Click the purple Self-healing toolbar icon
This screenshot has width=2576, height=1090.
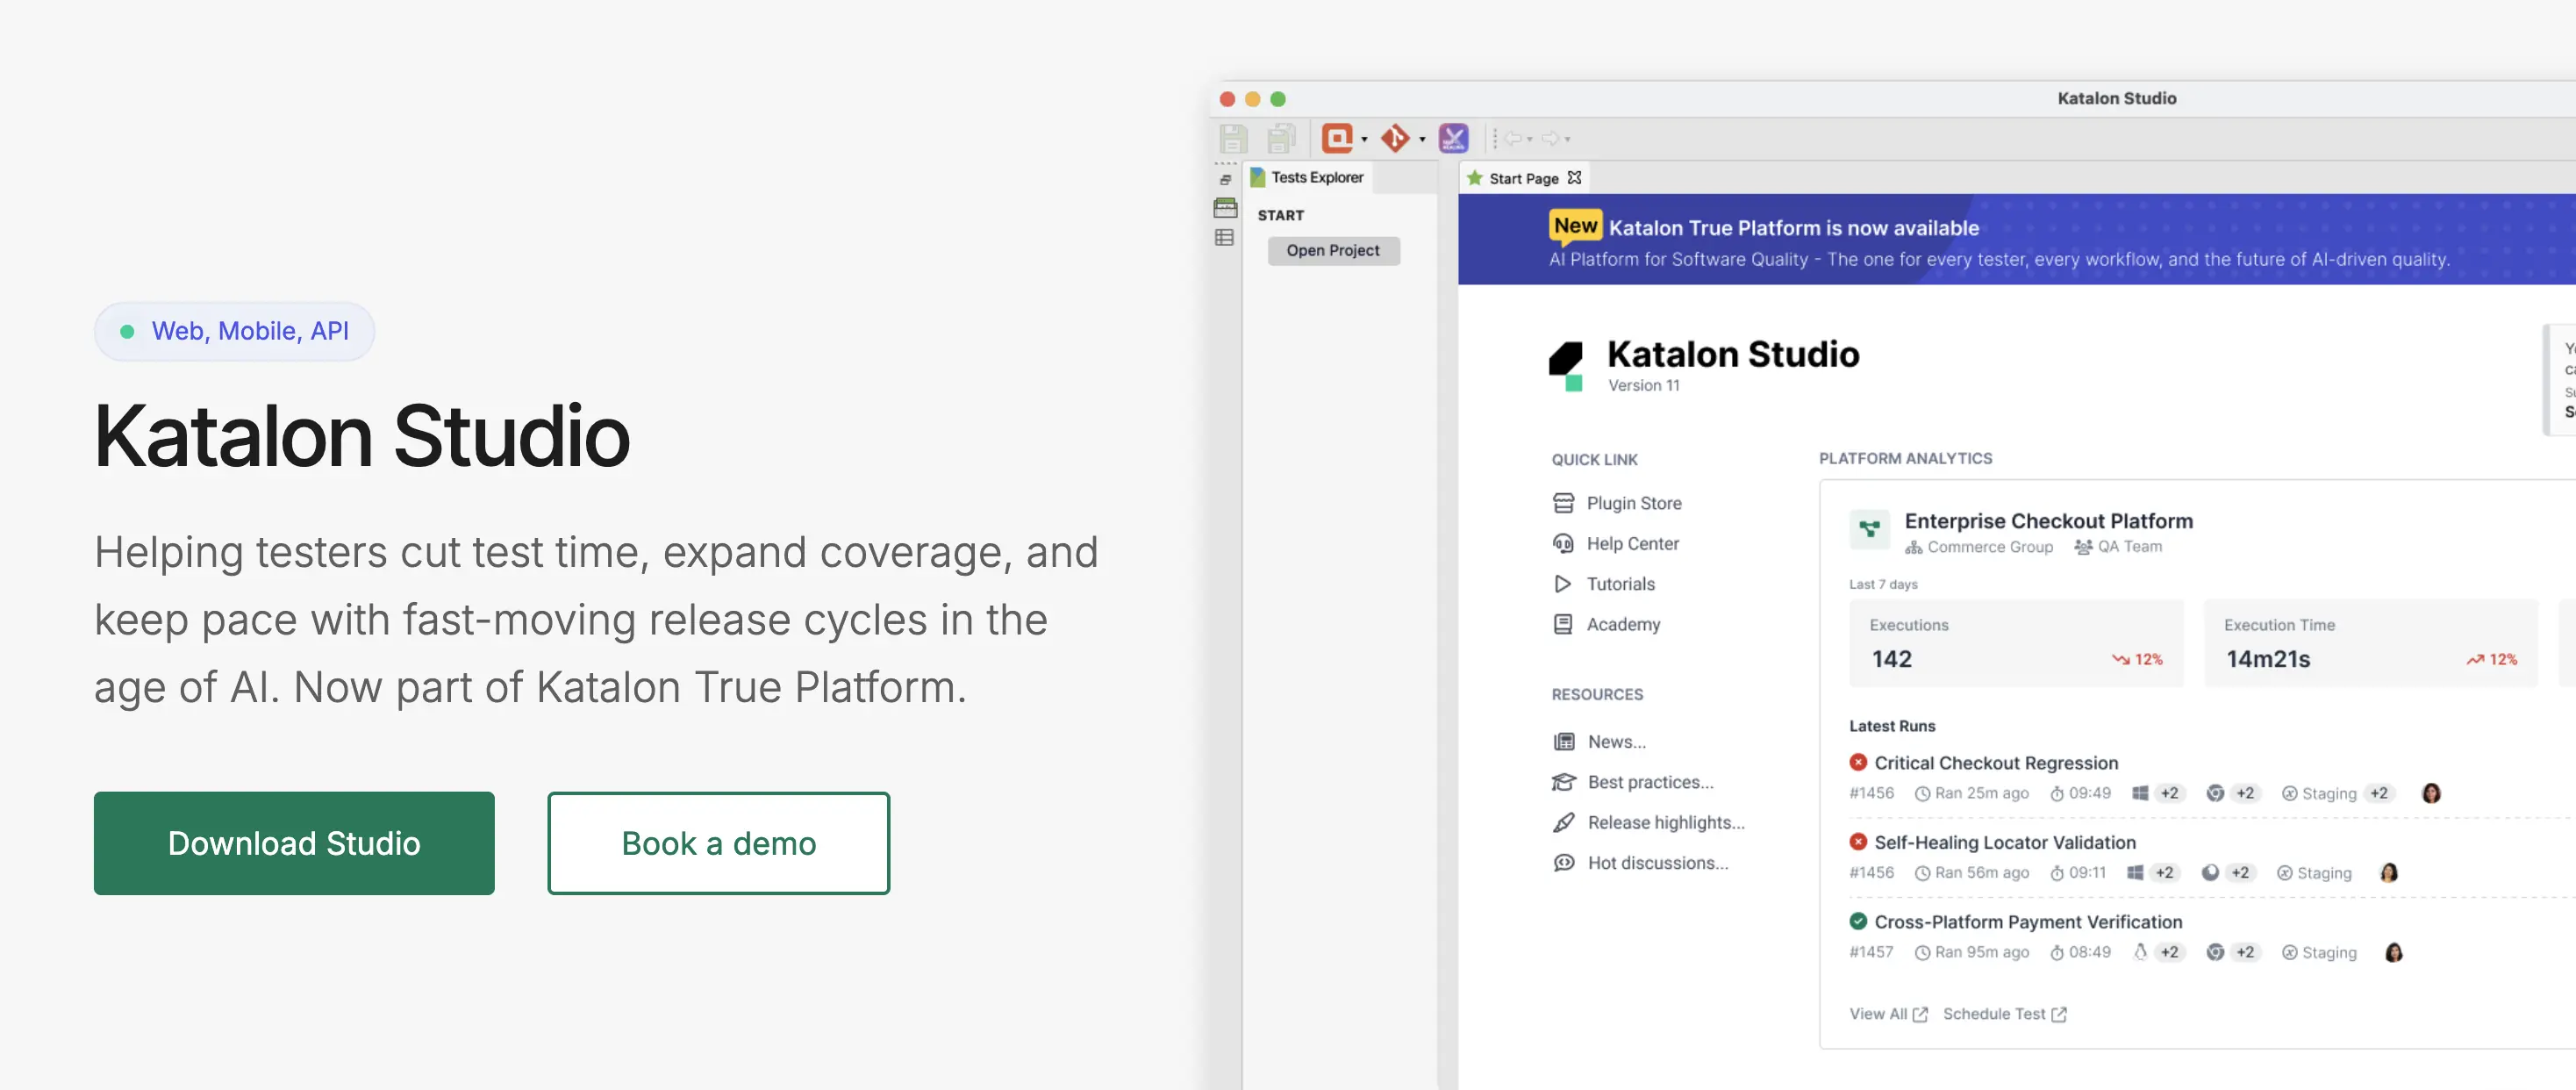click(1453, 138)
